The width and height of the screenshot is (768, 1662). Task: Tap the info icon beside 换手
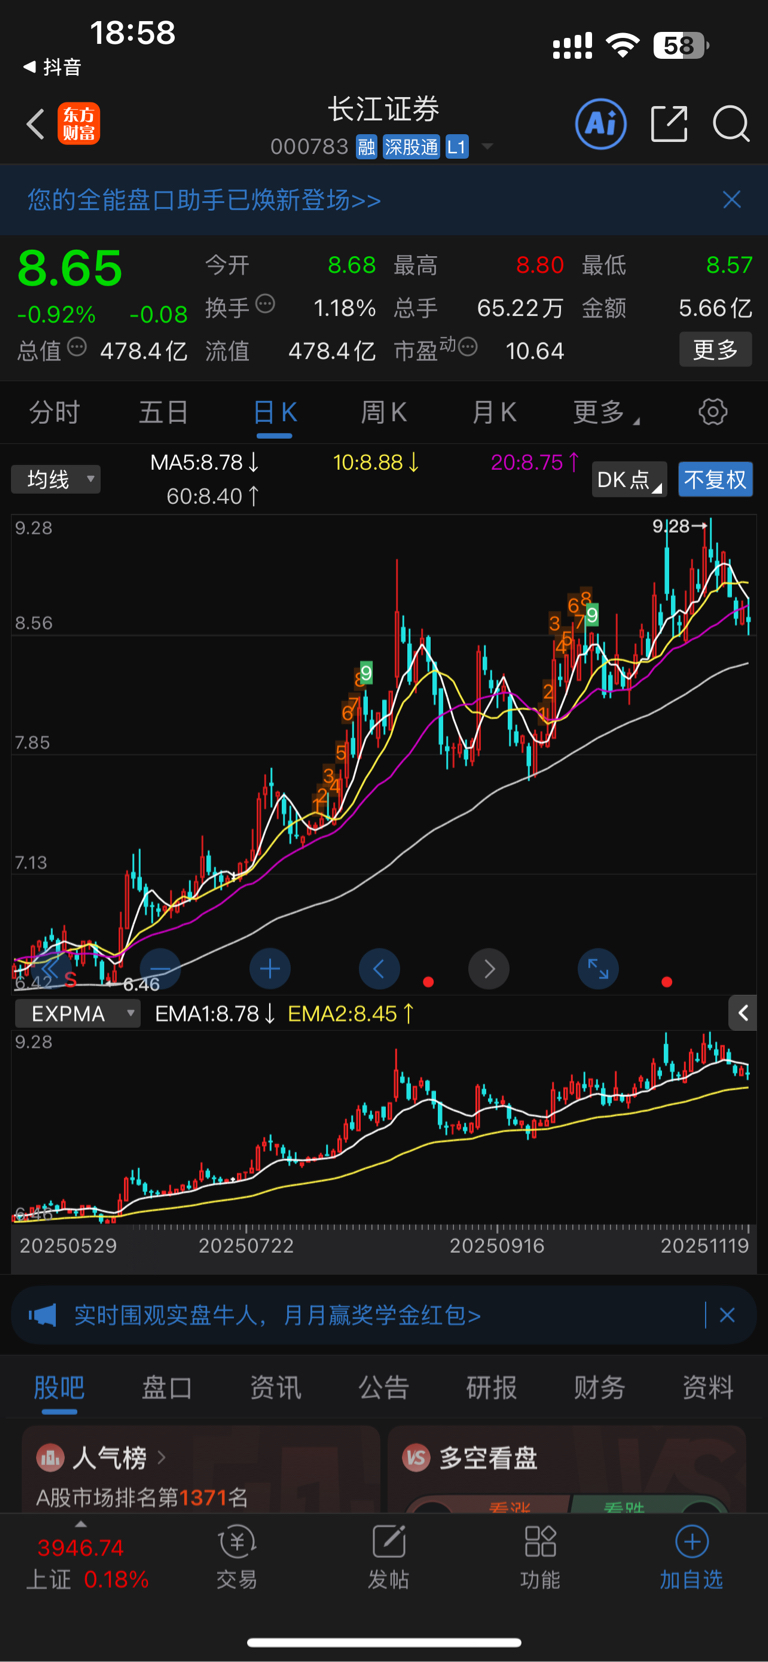(265, 304)
